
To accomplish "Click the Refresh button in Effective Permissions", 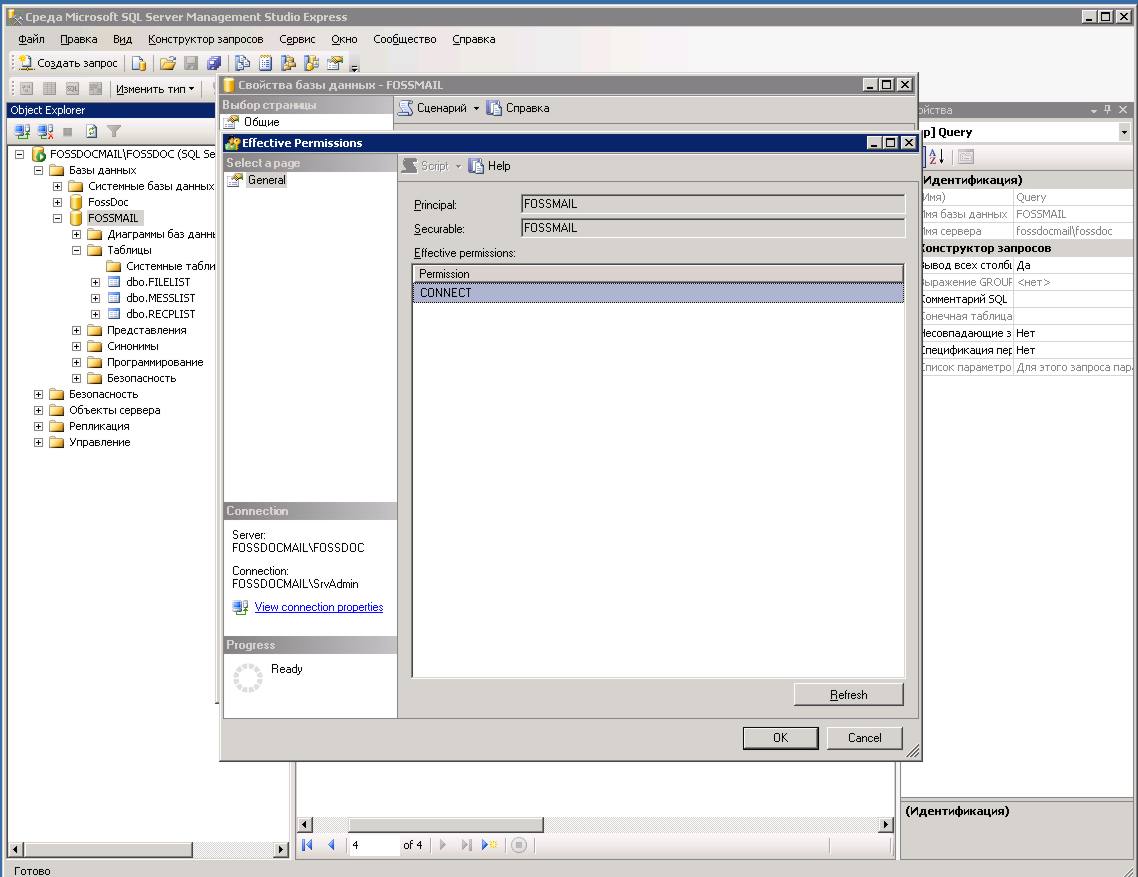I will click(x=848, y=695).
